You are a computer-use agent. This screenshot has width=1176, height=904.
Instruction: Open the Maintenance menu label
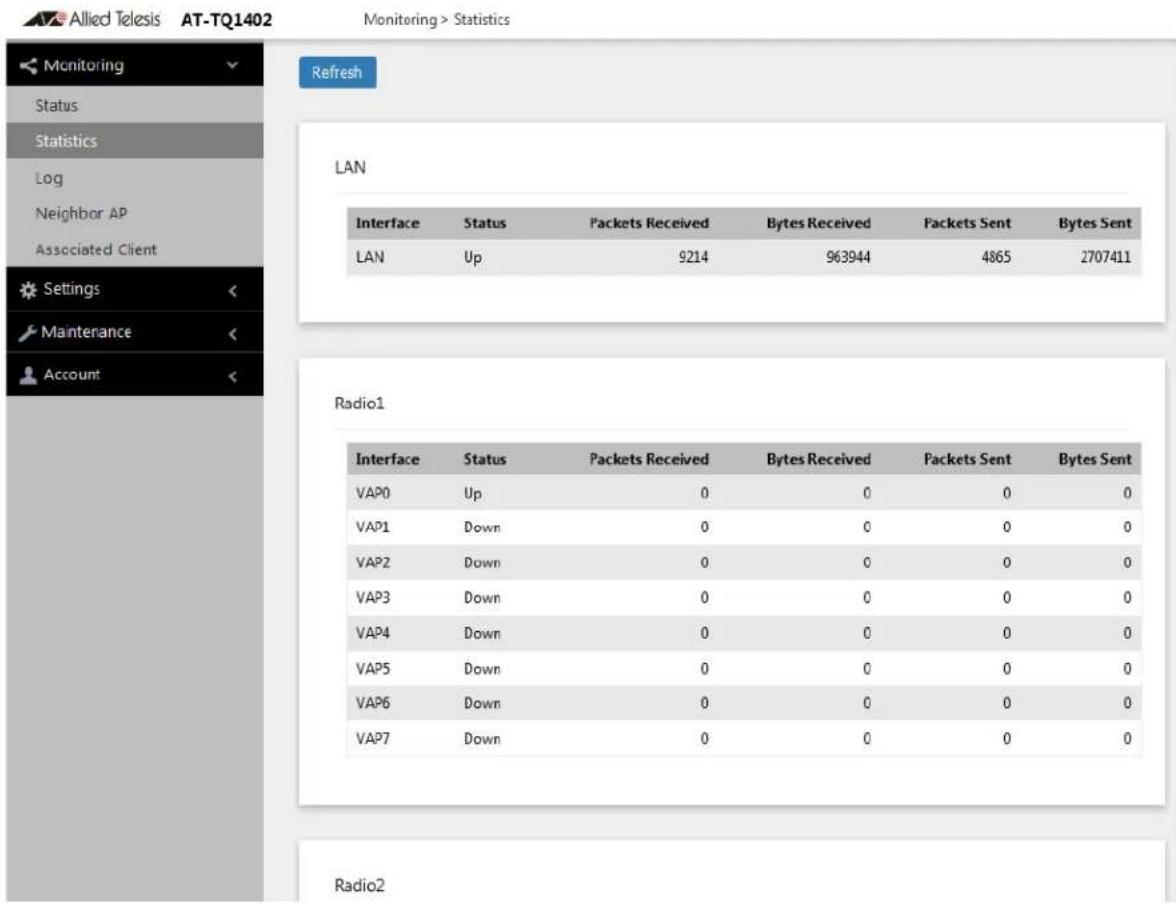click(86, 332)
